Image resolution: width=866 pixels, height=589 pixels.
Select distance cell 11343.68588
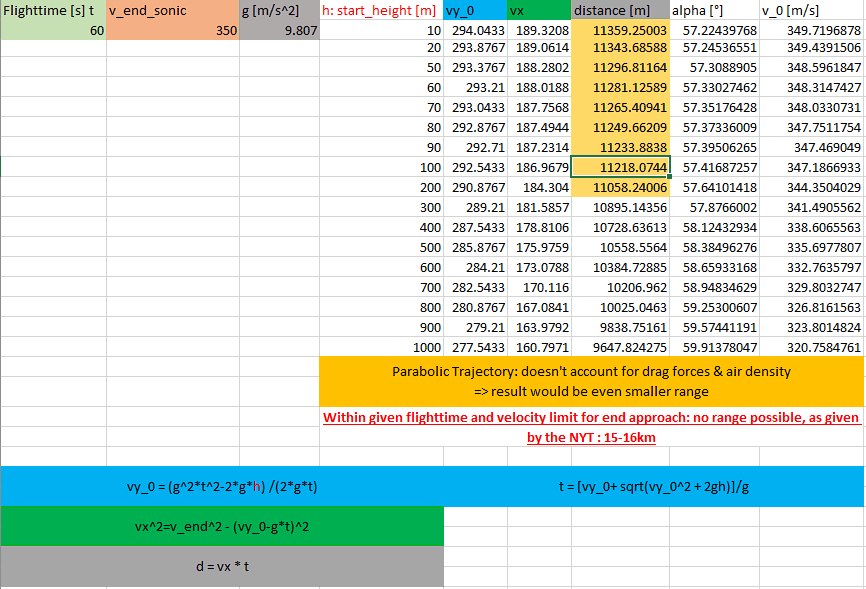[x=621, y=48]
